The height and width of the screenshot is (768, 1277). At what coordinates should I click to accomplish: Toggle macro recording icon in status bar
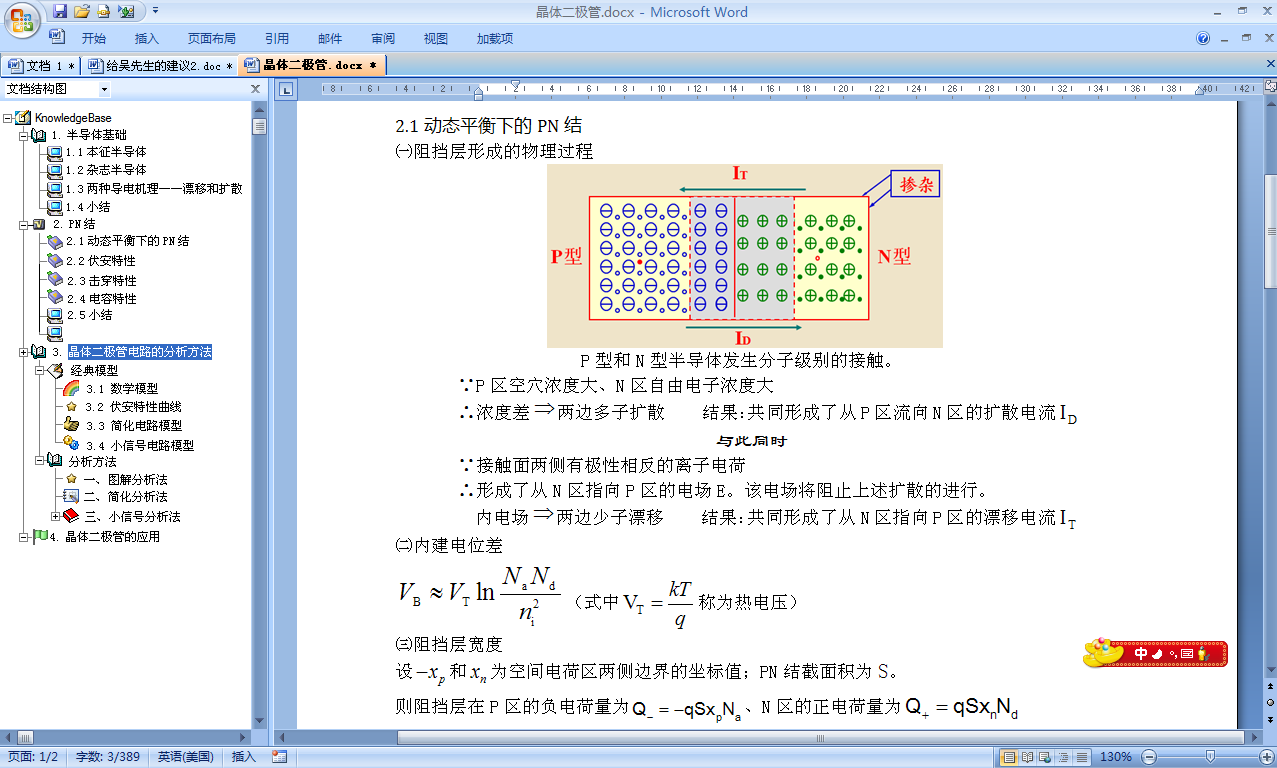(279, 757)
